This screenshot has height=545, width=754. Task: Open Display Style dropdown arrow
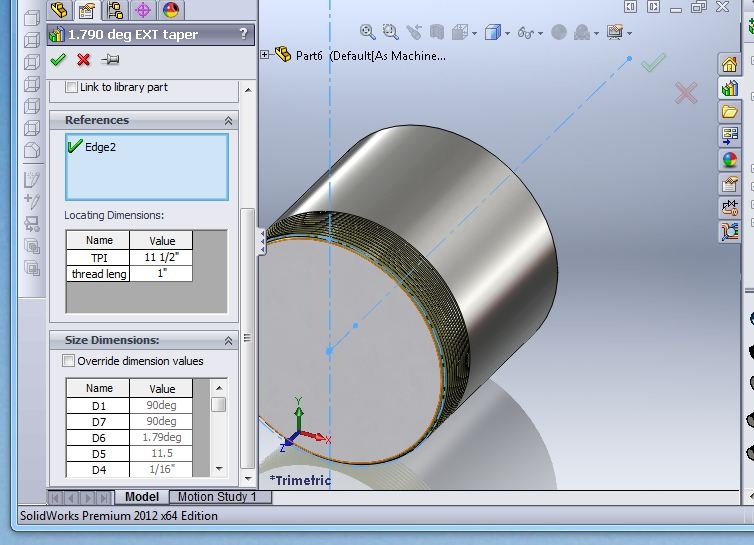[x=507, y=34]
